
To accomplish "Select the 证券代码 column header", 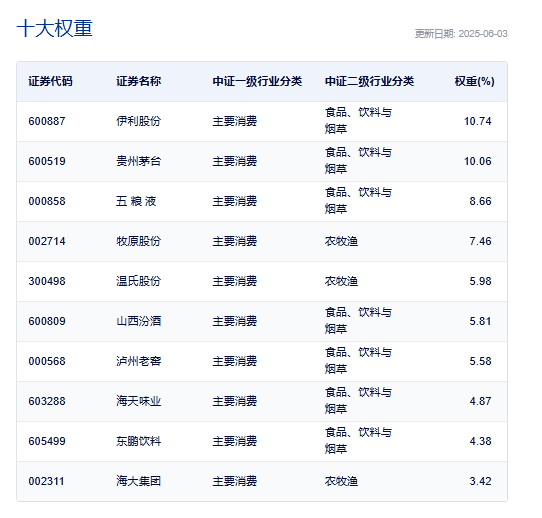I will click(x=50, y=81).
